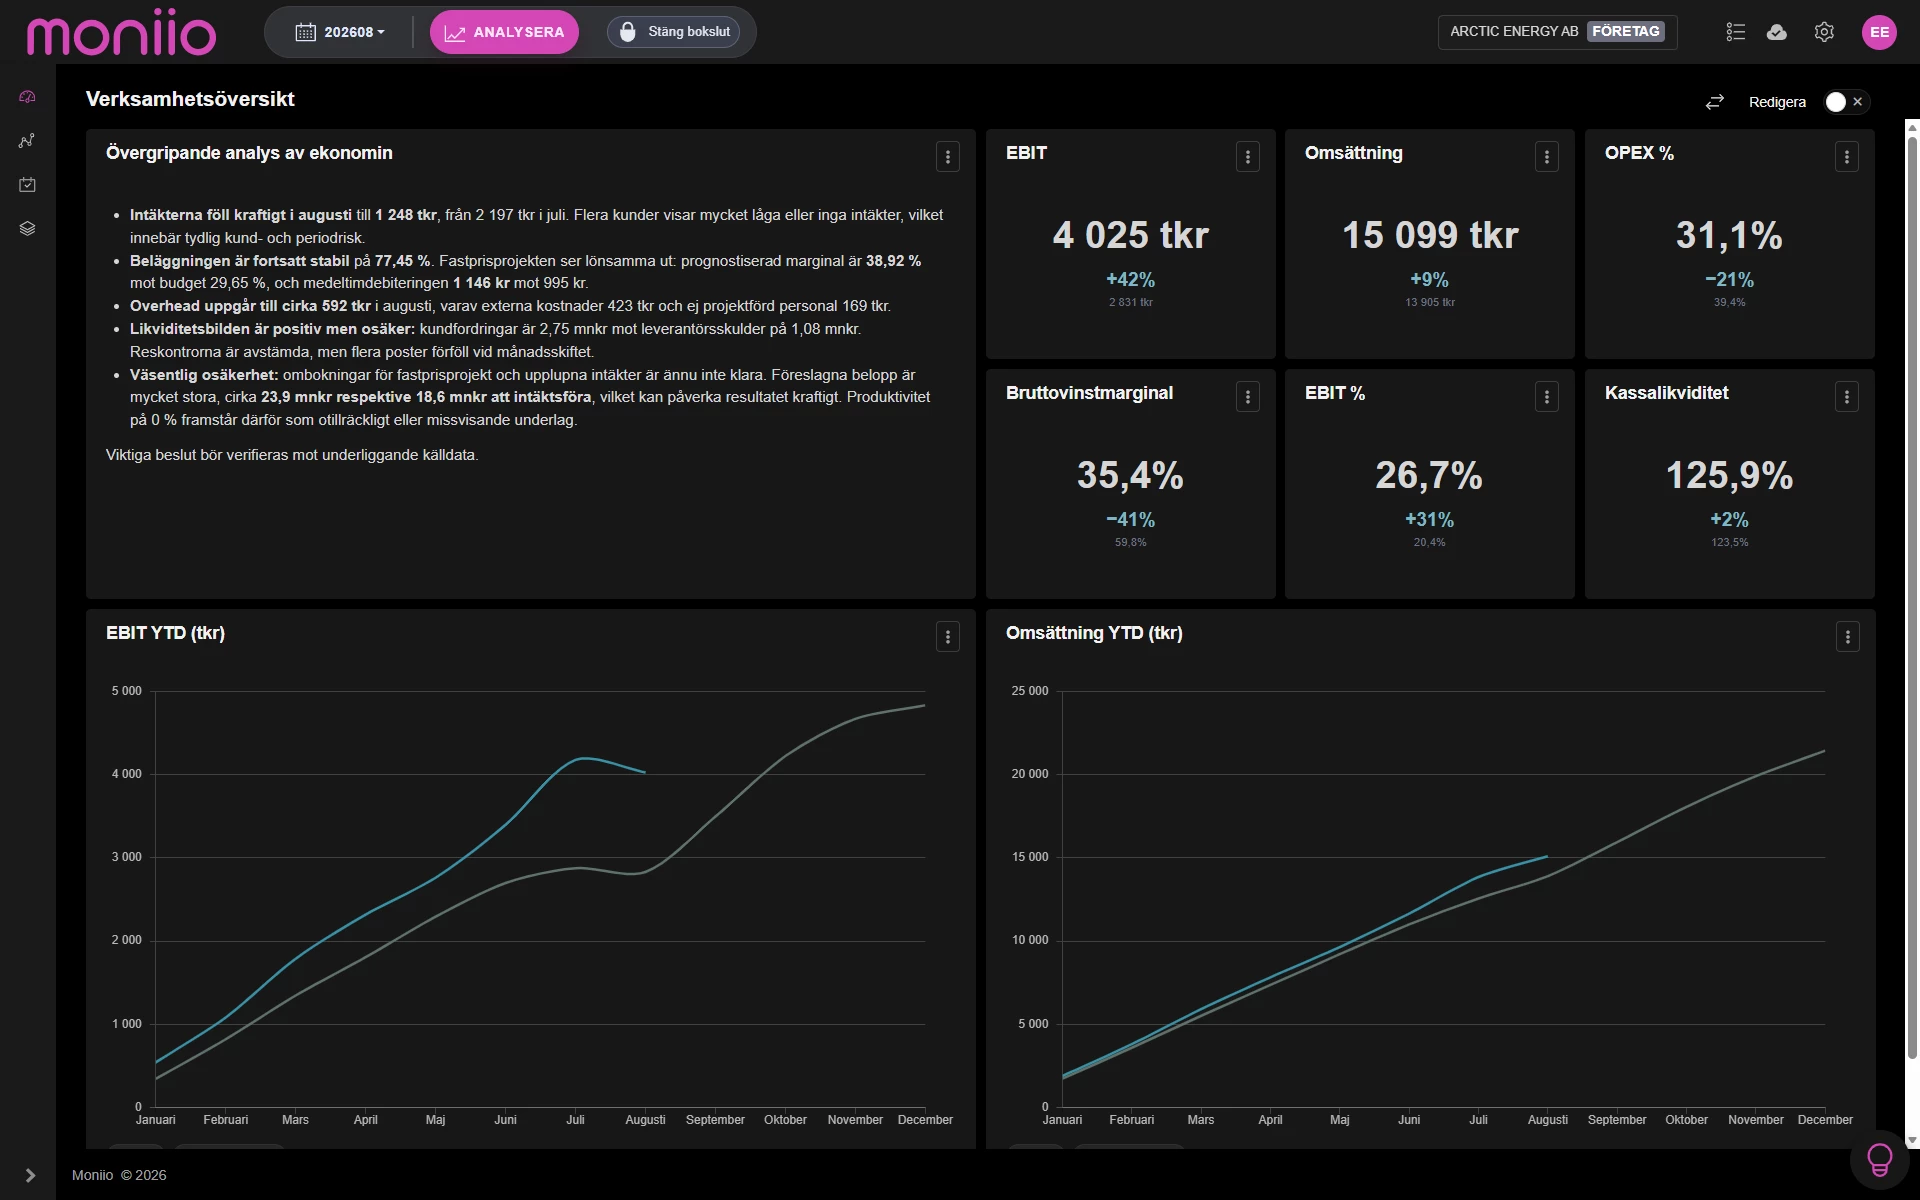Click Stäng bokslut button

(x=673, y=32)
